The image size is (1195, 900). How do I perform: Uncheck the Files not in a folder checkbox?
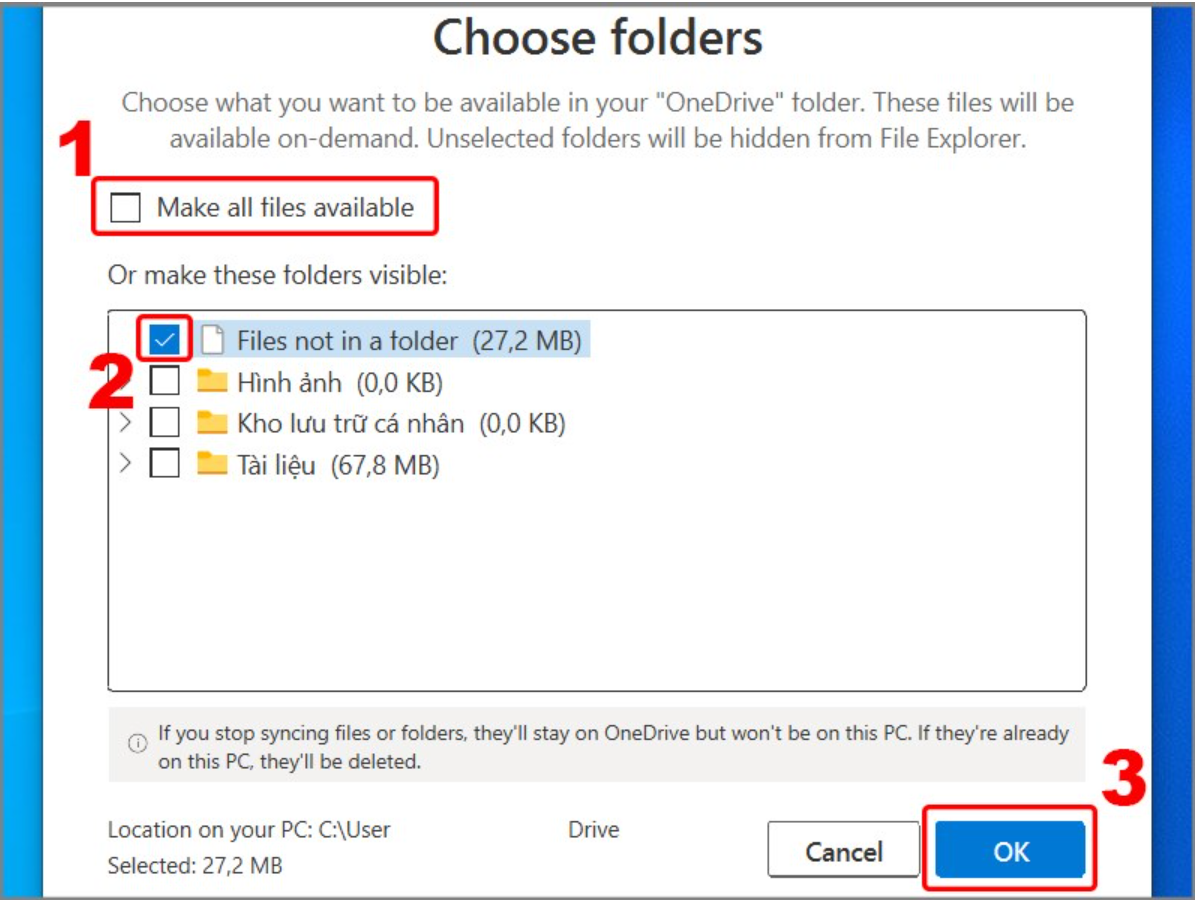pos(165,339)
